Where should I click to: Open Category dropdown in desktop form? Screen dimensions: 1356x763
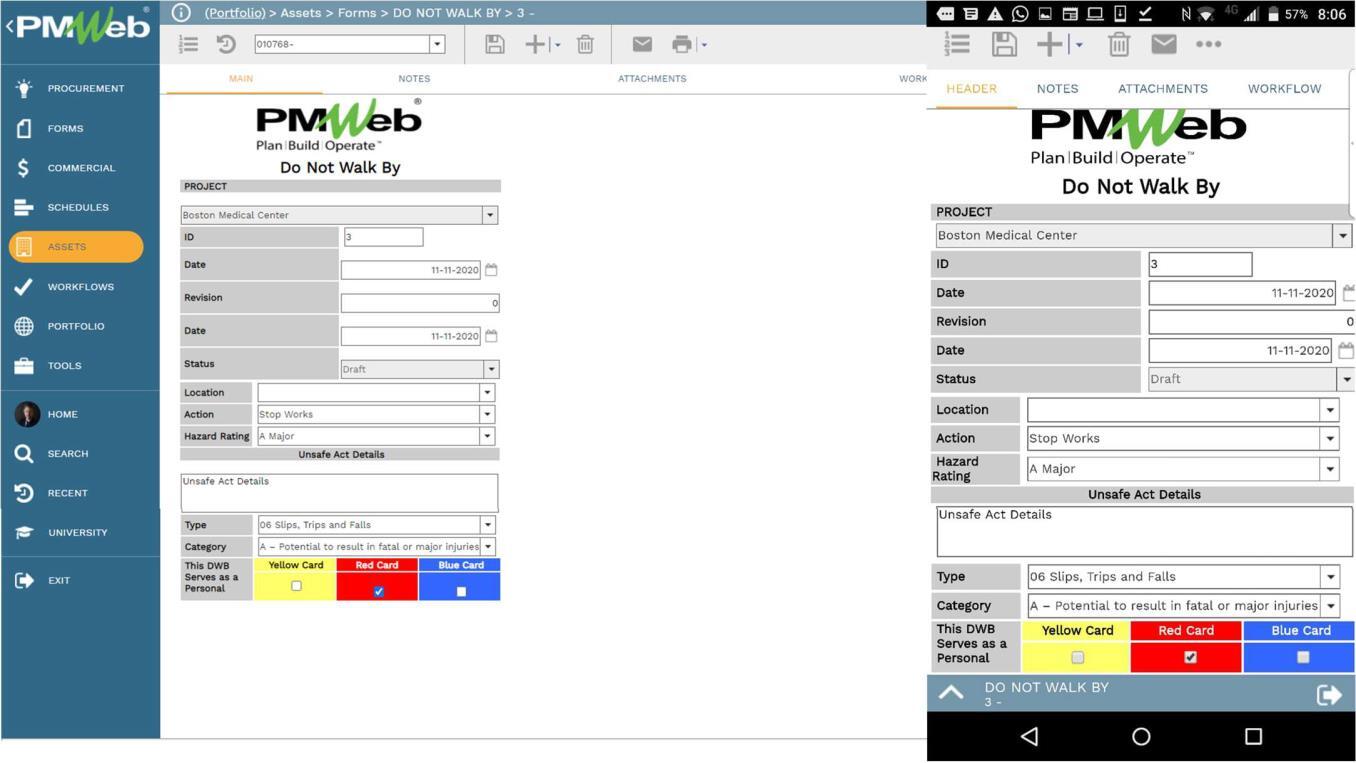(x=487, y=547)
